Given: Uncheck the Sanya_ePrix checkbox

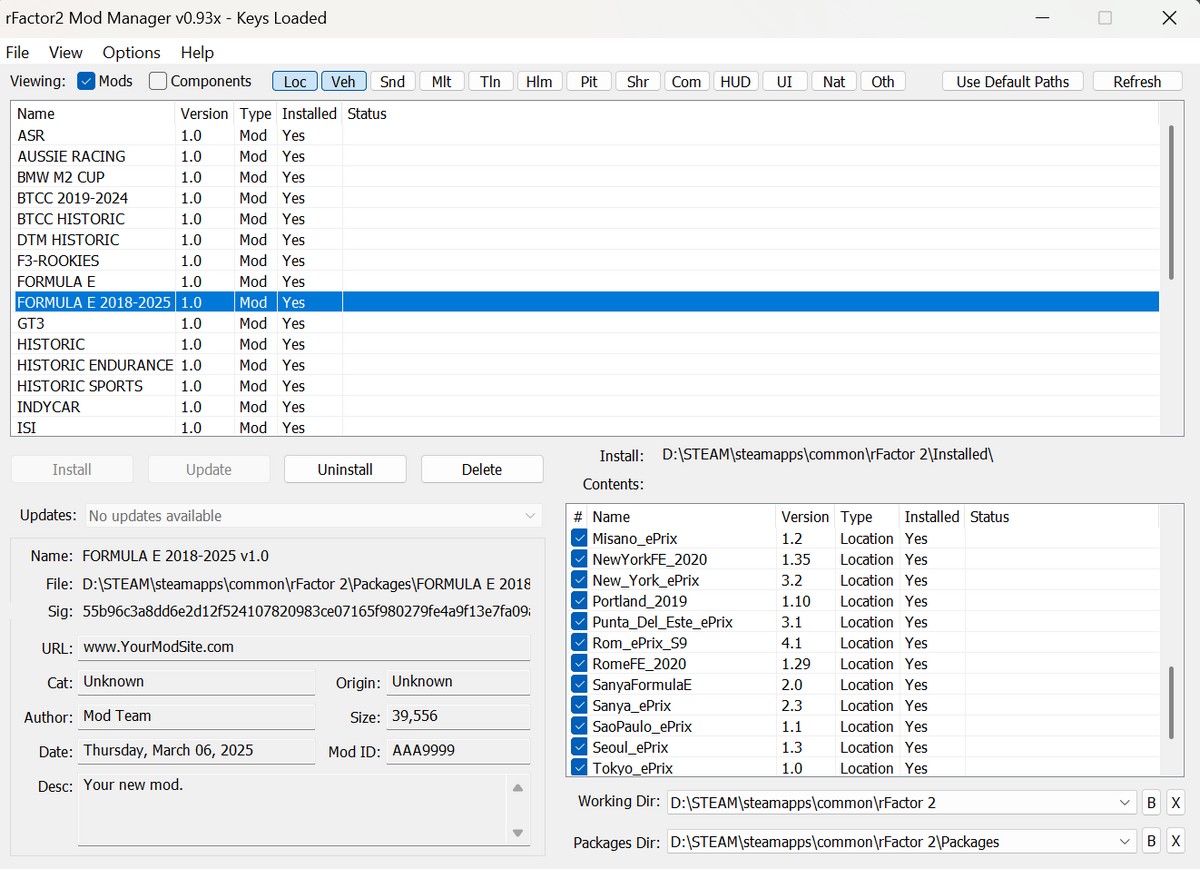Looking at the screenshot, I should pos(579,706).
